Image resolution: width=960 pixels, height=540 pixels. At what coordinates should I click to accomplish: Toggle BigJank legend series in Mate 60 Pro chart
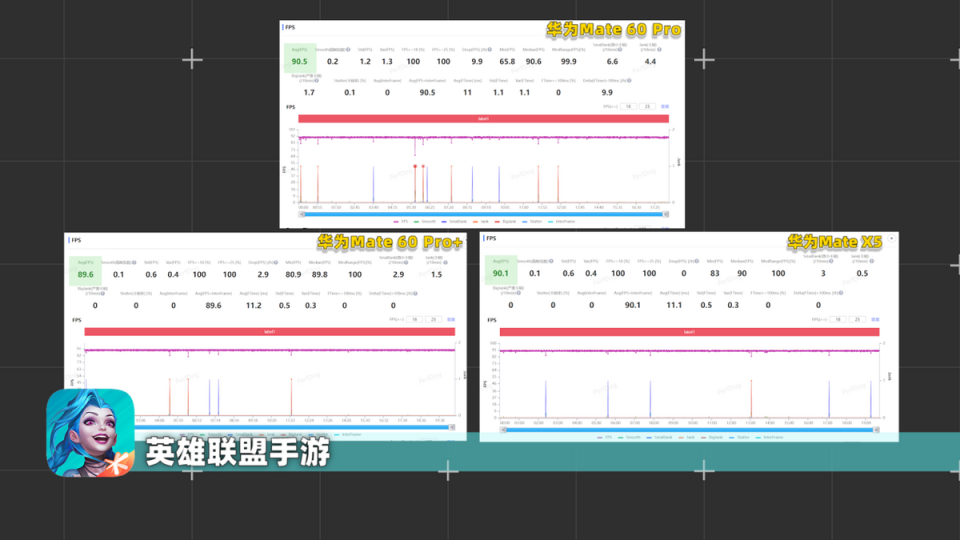(506, 222)
